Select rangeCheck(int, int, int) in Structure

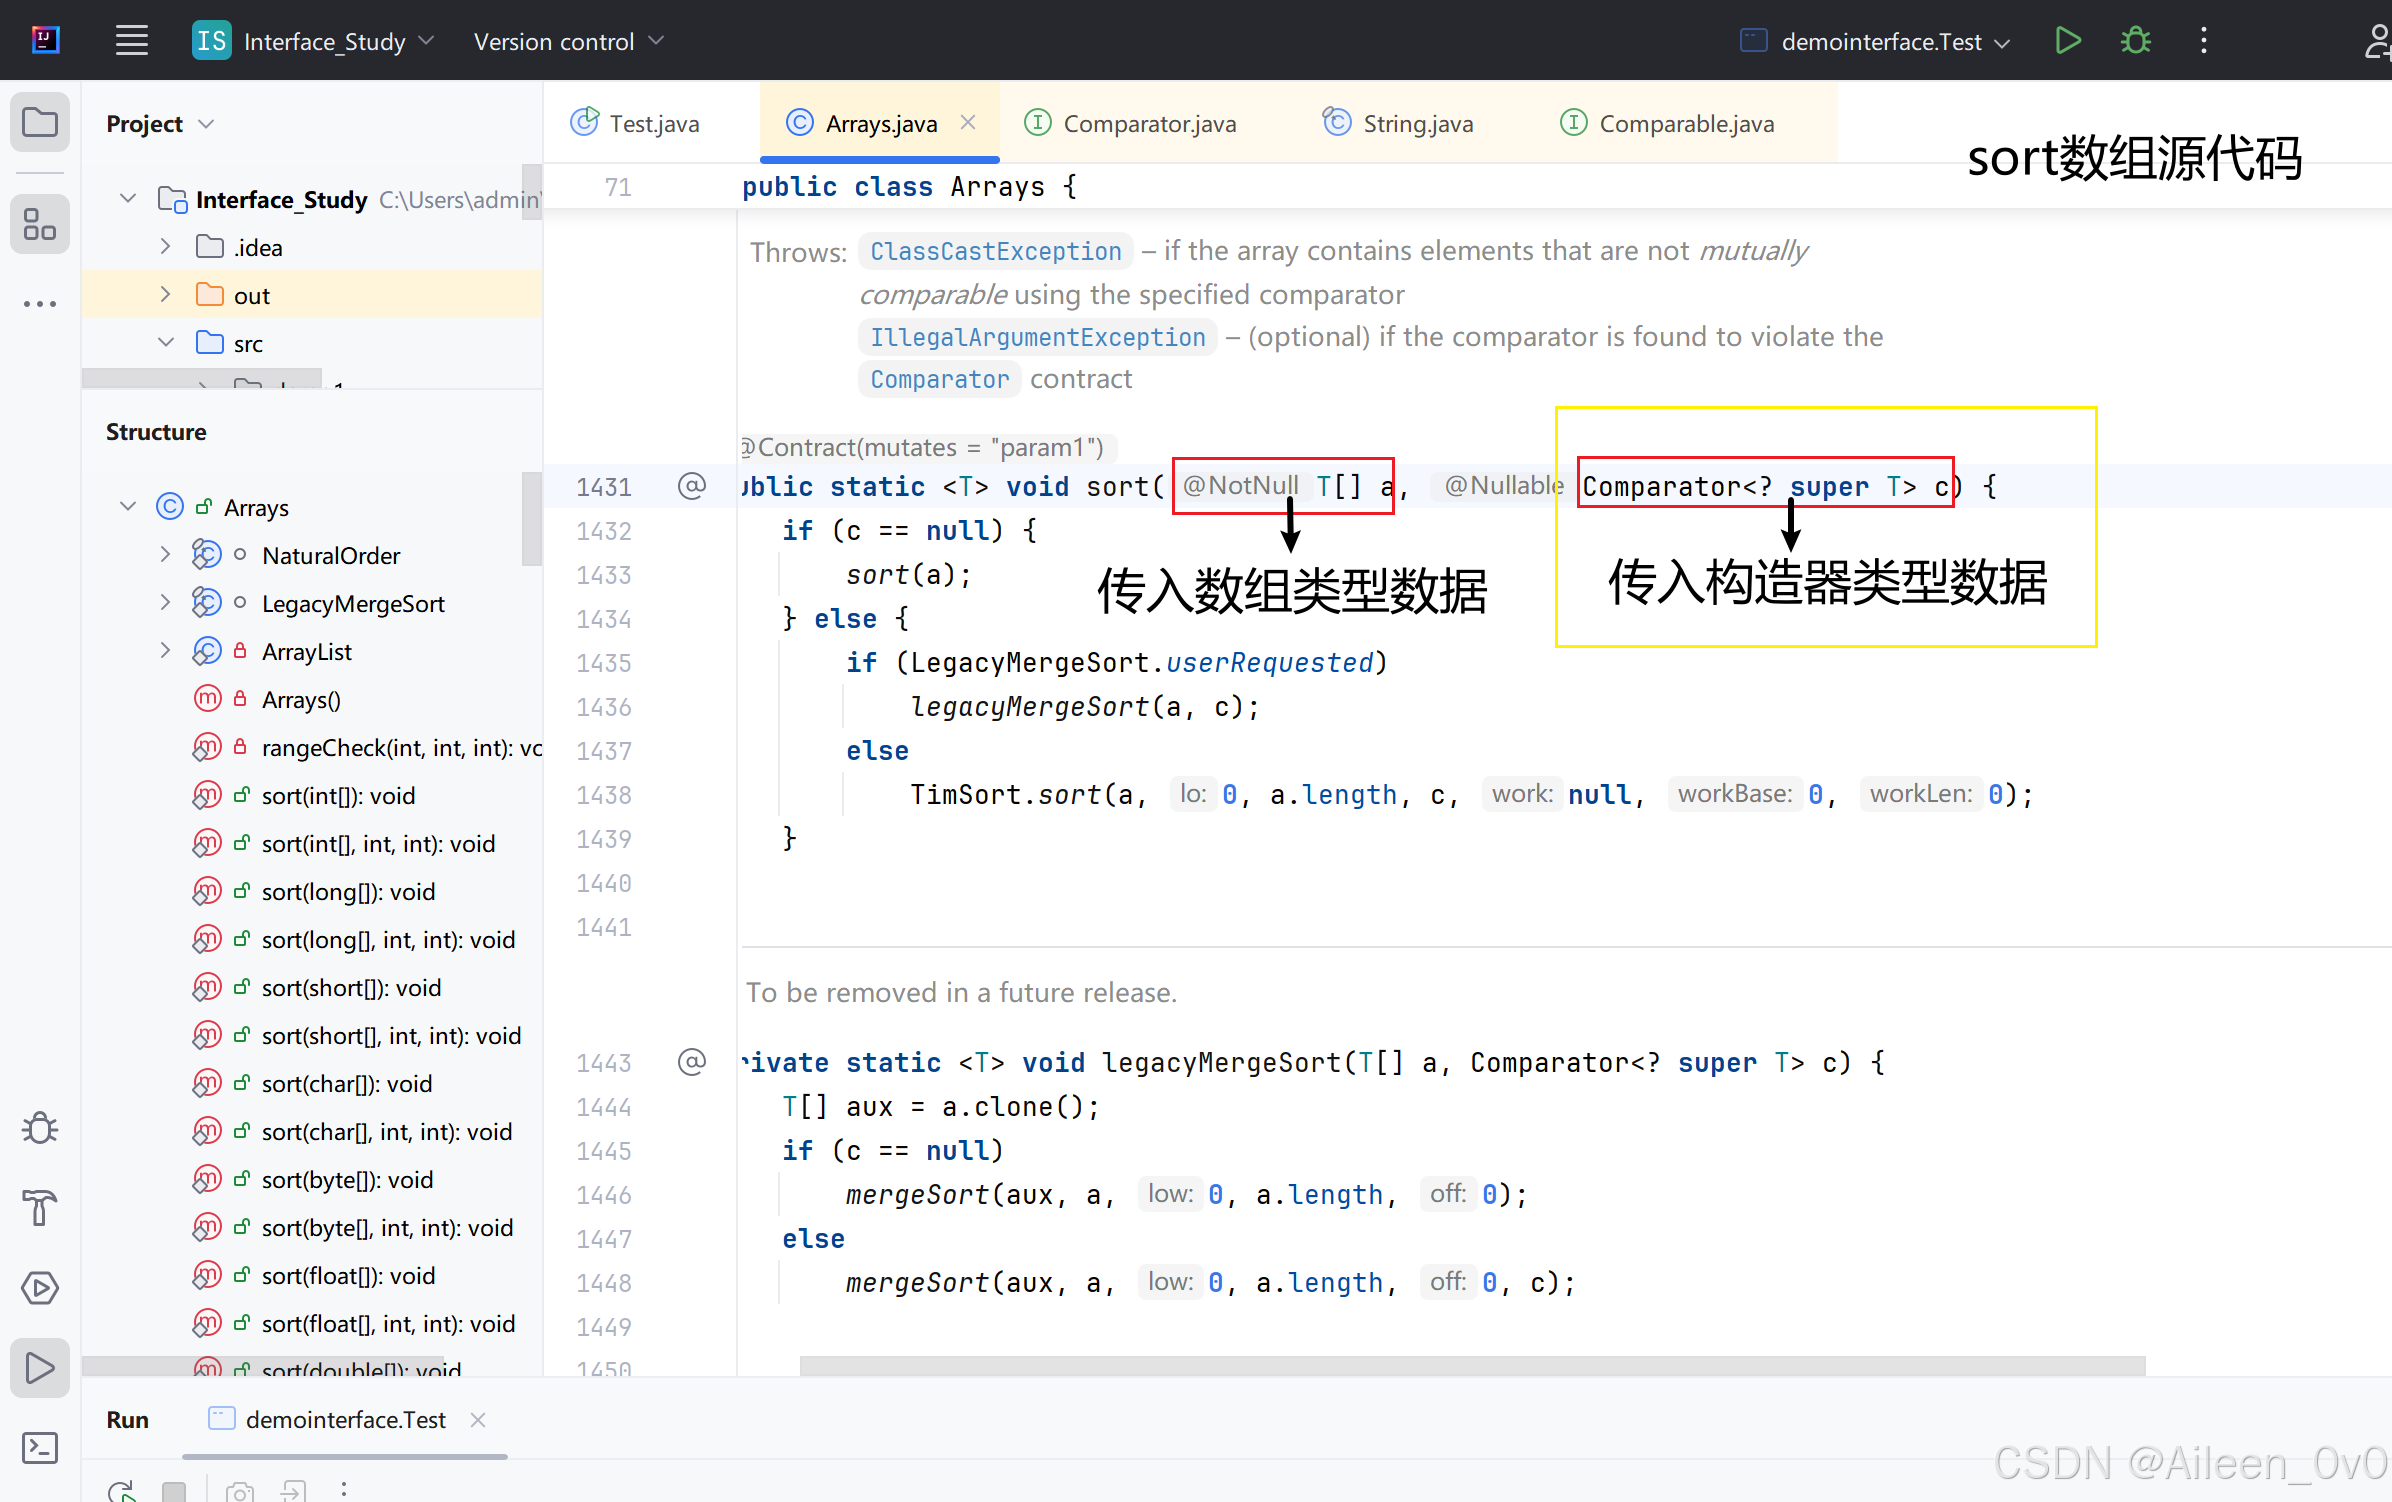pyautogui.click(x=312, y=747)
